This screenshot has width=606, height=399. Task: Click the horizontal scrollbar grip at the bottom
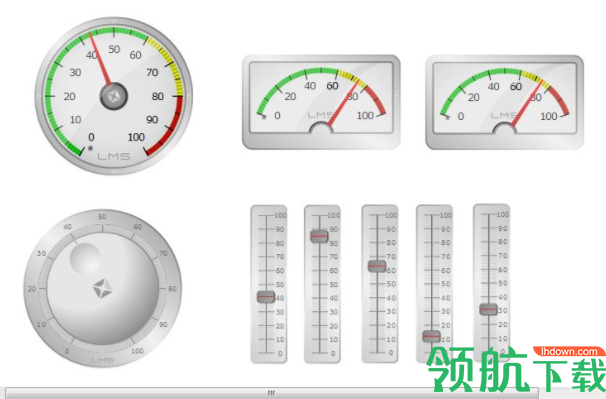271,393
